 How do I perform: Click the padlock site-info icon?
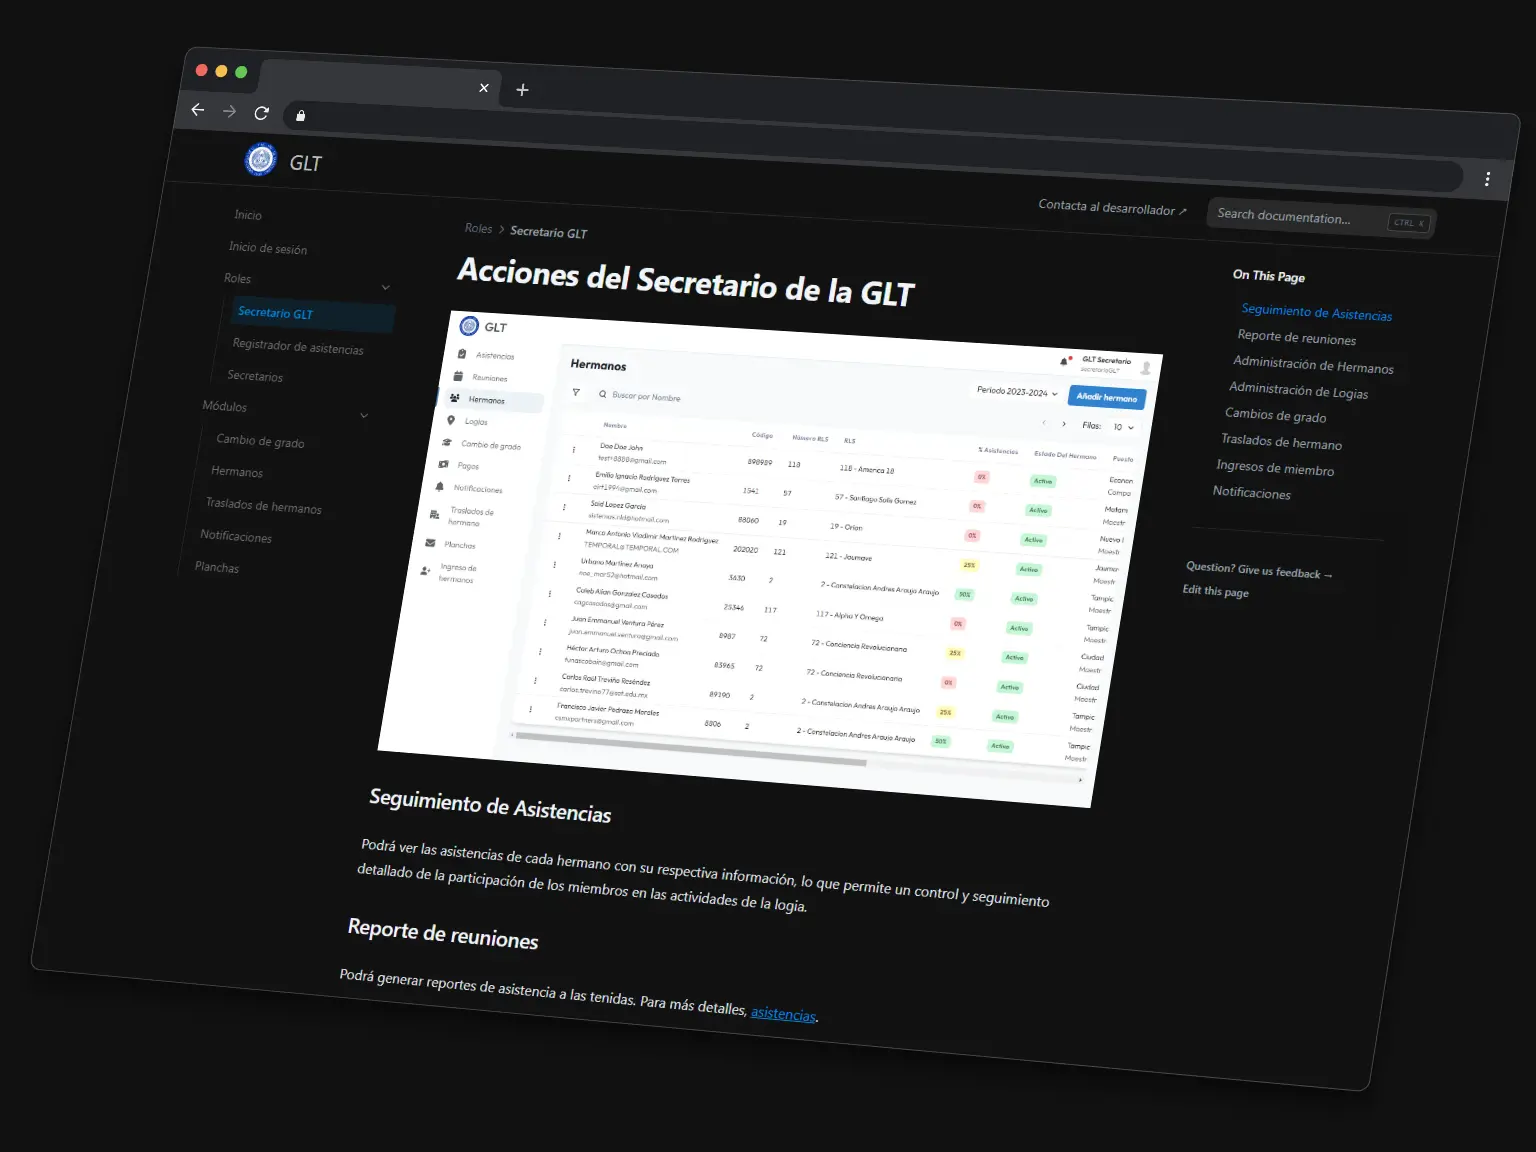click(300, 116)
